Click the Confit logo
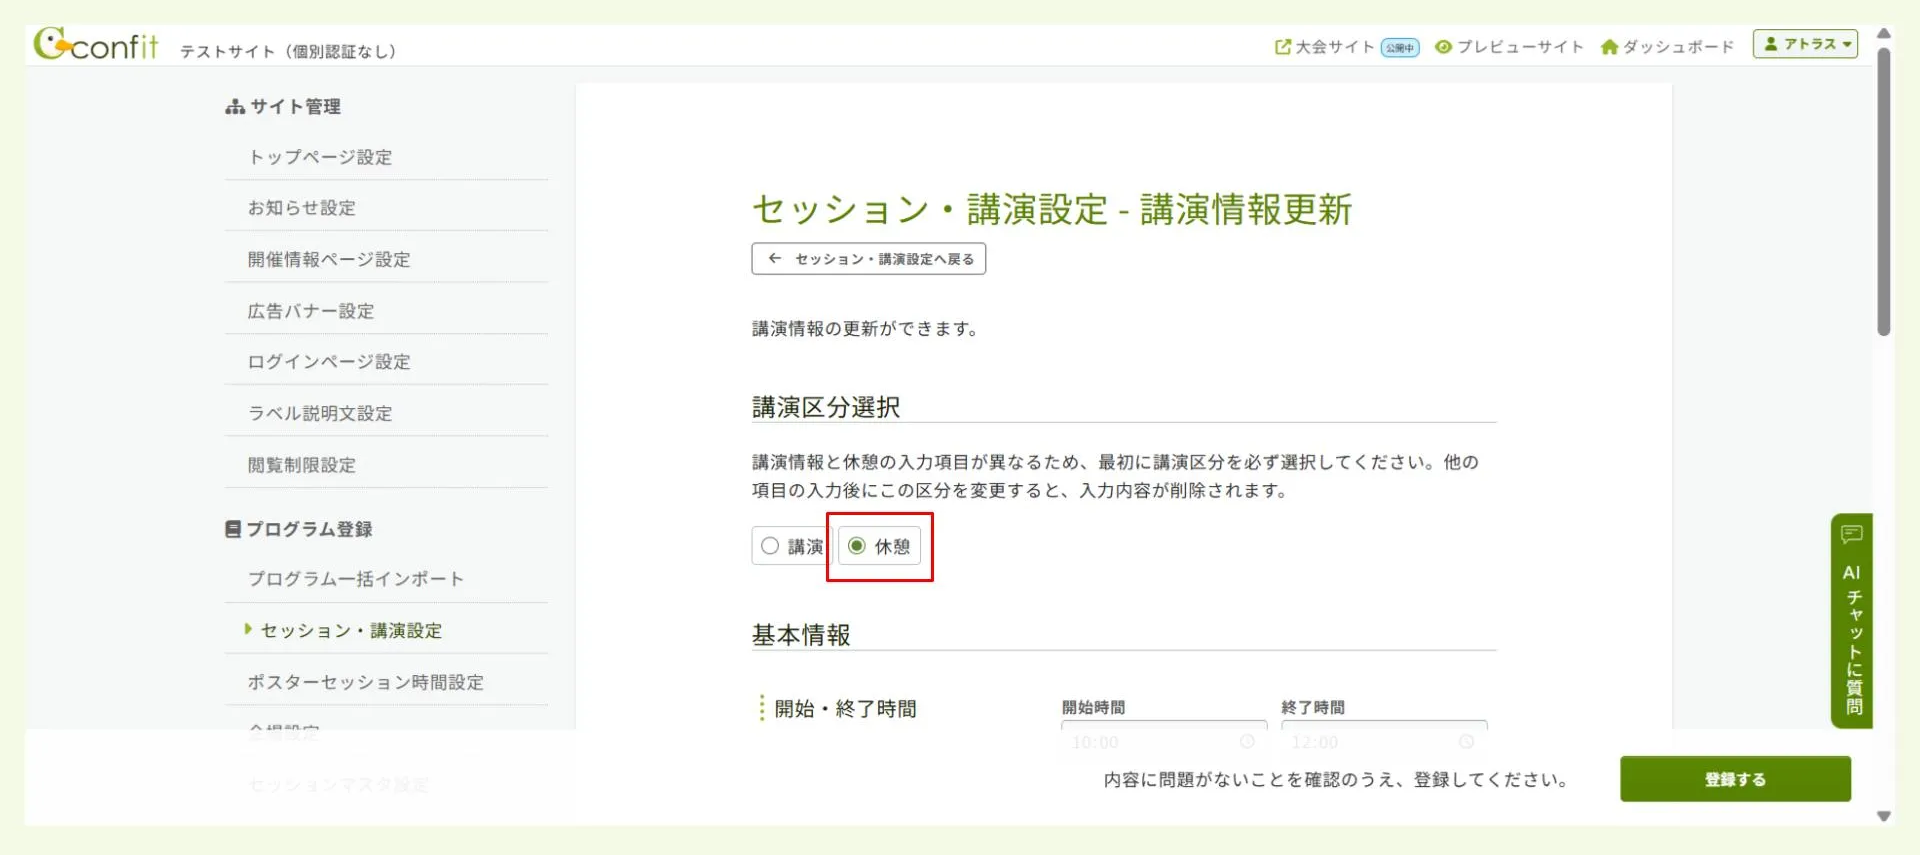 coord(96,45)
